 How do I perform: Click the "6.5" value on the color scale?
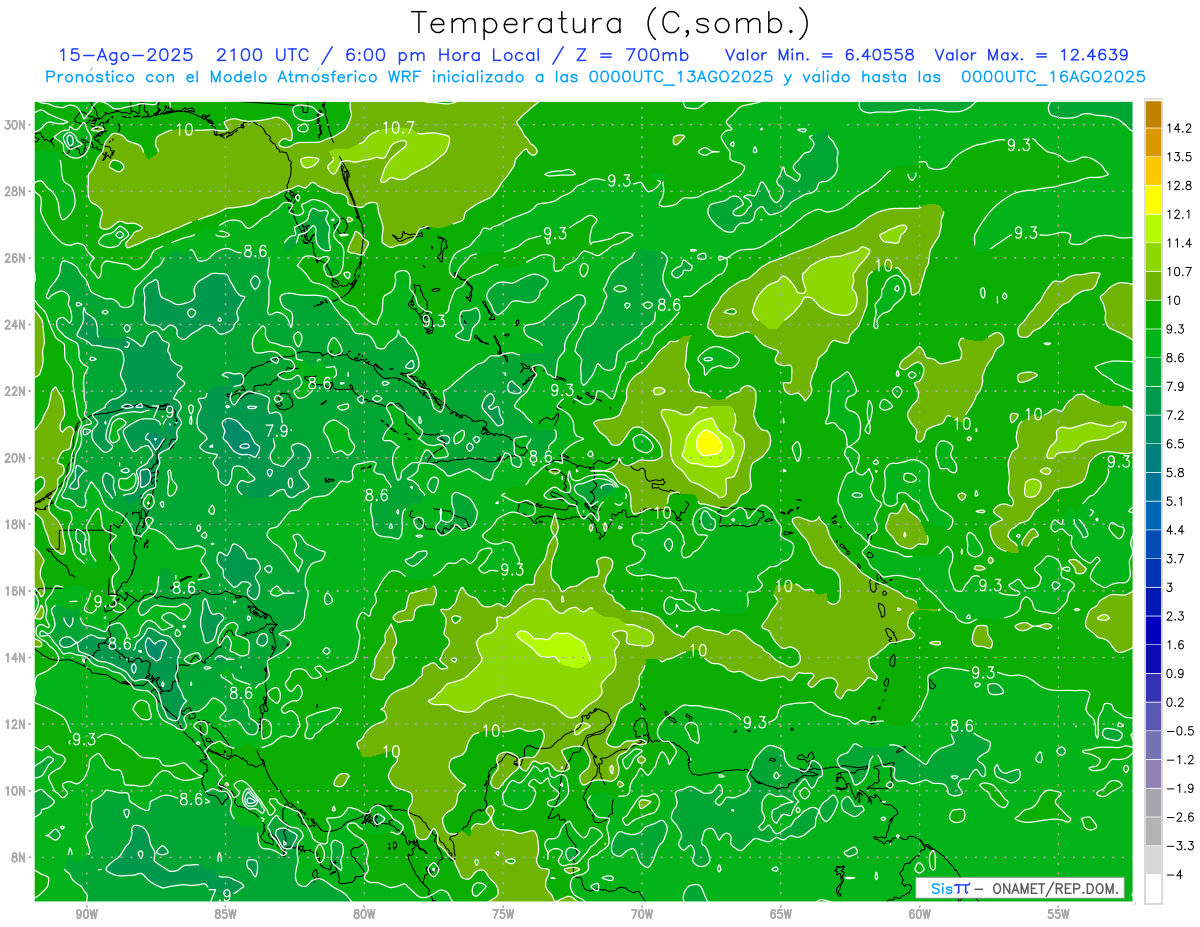click(x=1176, y=443)
